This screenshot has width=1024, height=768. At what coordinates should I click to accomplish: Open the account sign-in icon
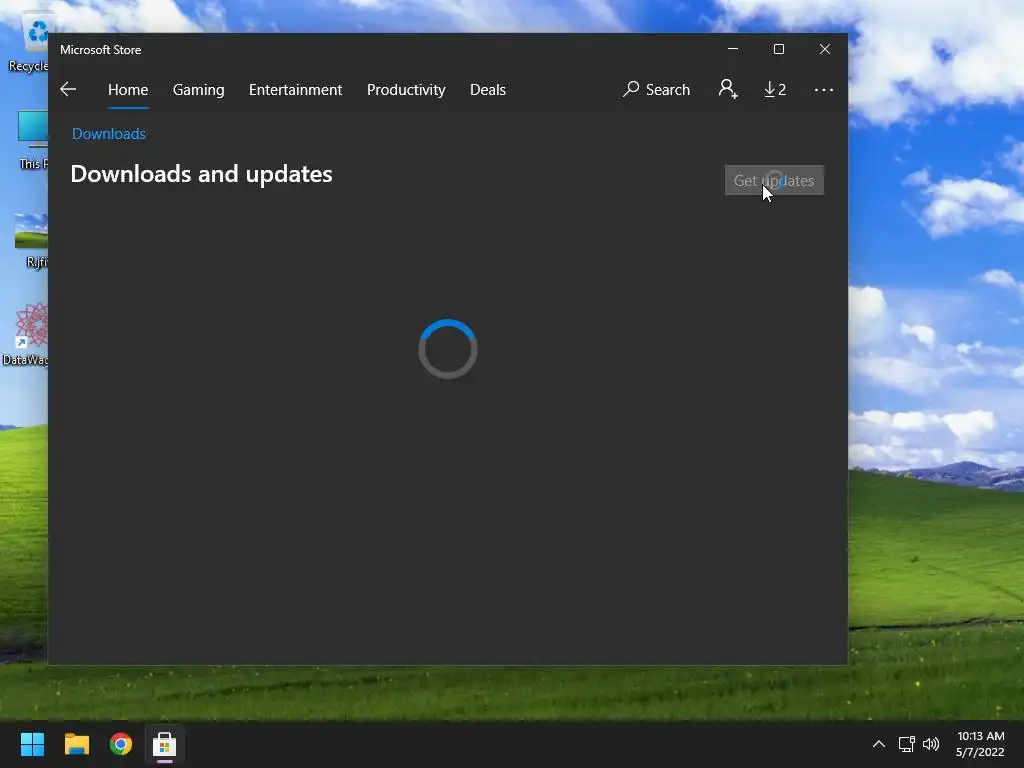(728, 89)
